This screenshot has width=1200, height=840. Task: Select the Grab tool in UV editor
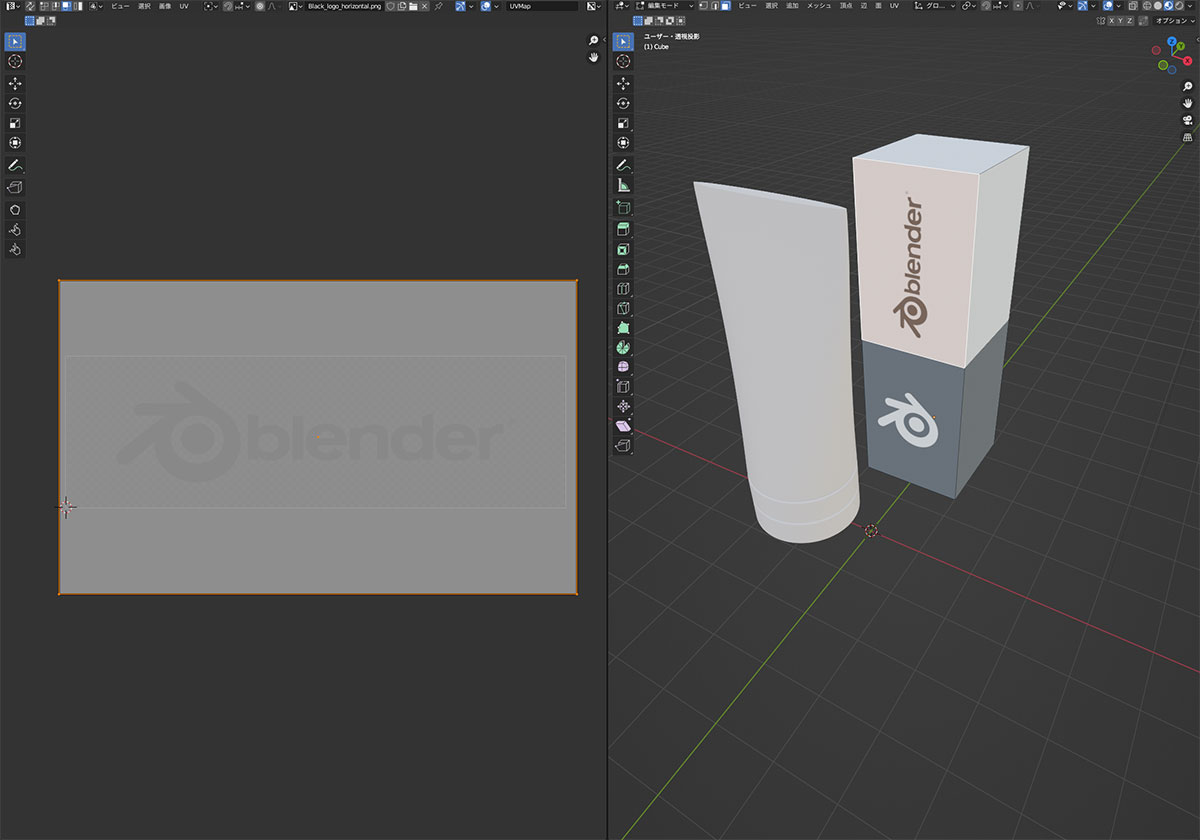pos(16,209)
